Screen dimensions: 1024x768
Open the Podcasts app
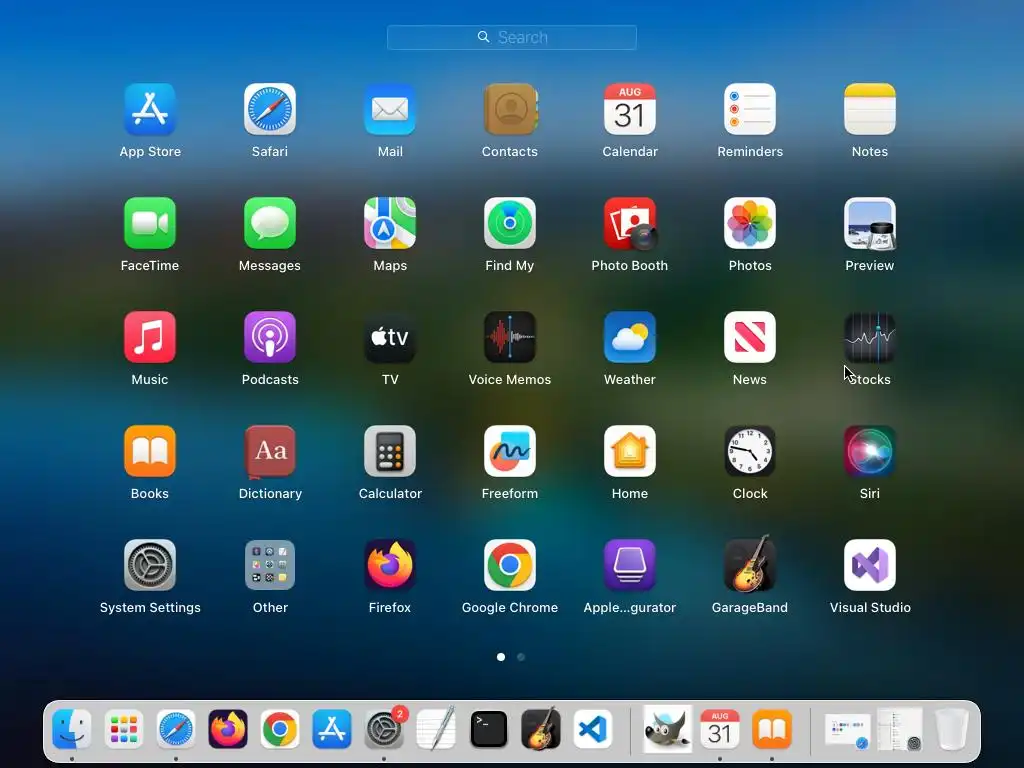270,337
